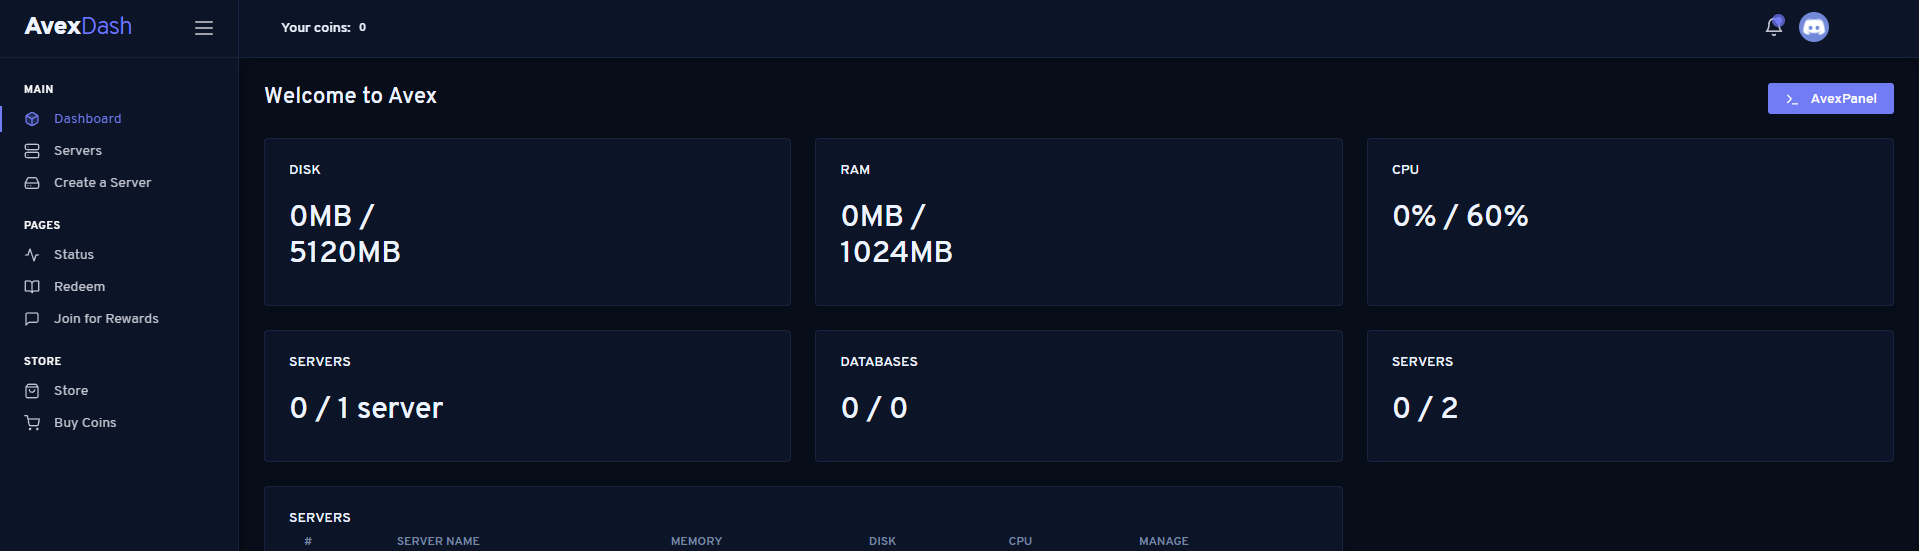
Task: Click the Buy Coins cart icon
Action: click(32, 423)
